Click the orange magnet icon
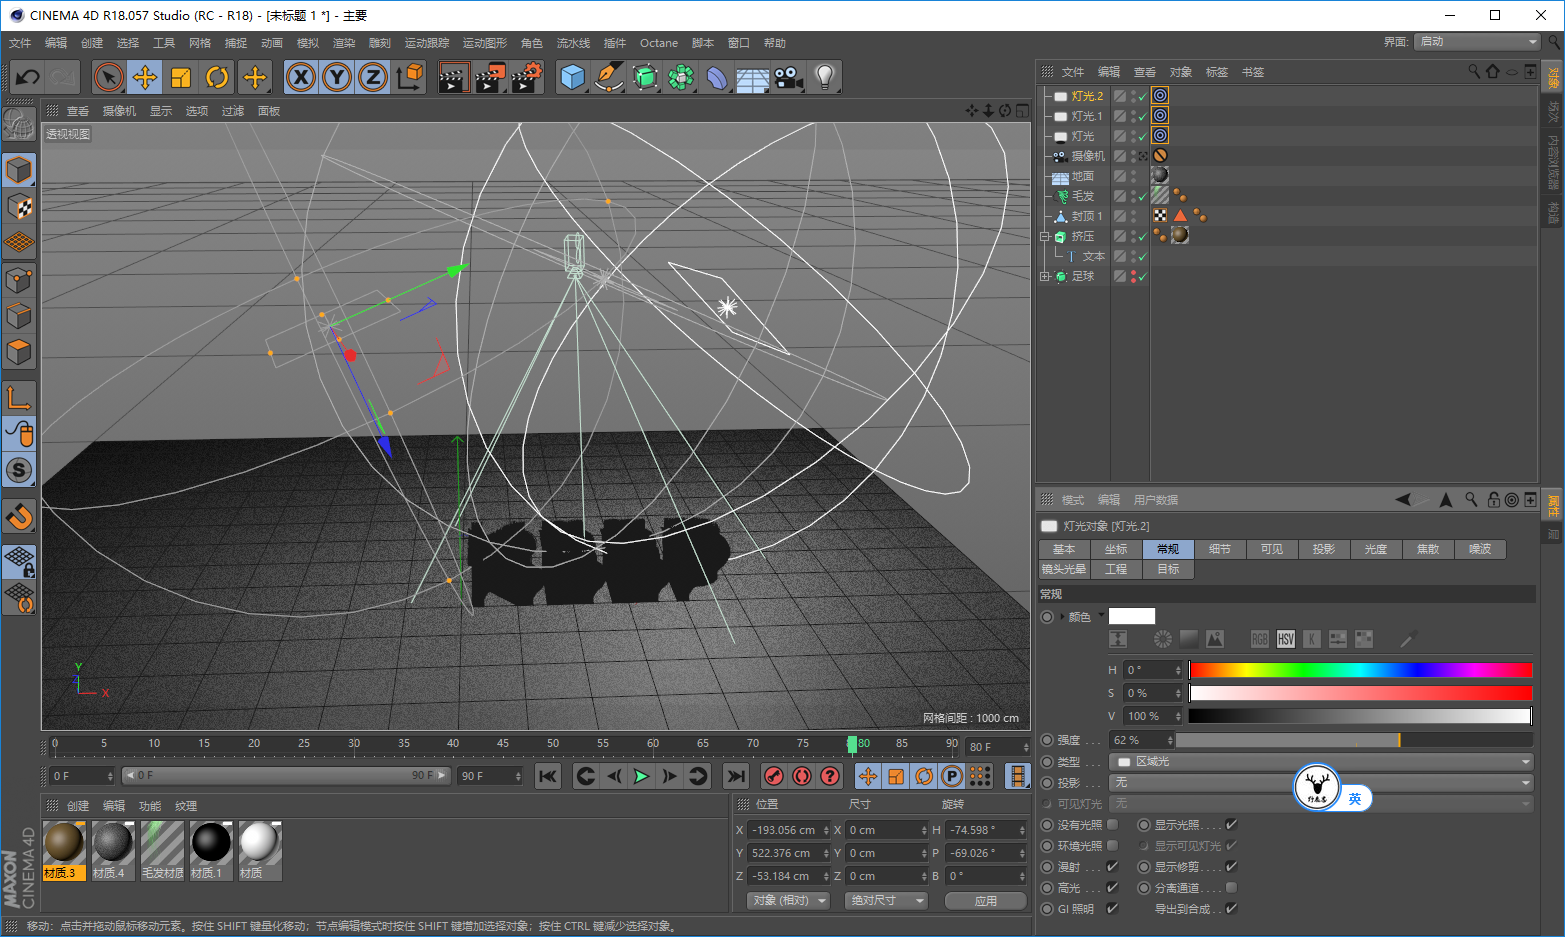The height and width of the screenshot is (937, 1565). tap(19, 516)
